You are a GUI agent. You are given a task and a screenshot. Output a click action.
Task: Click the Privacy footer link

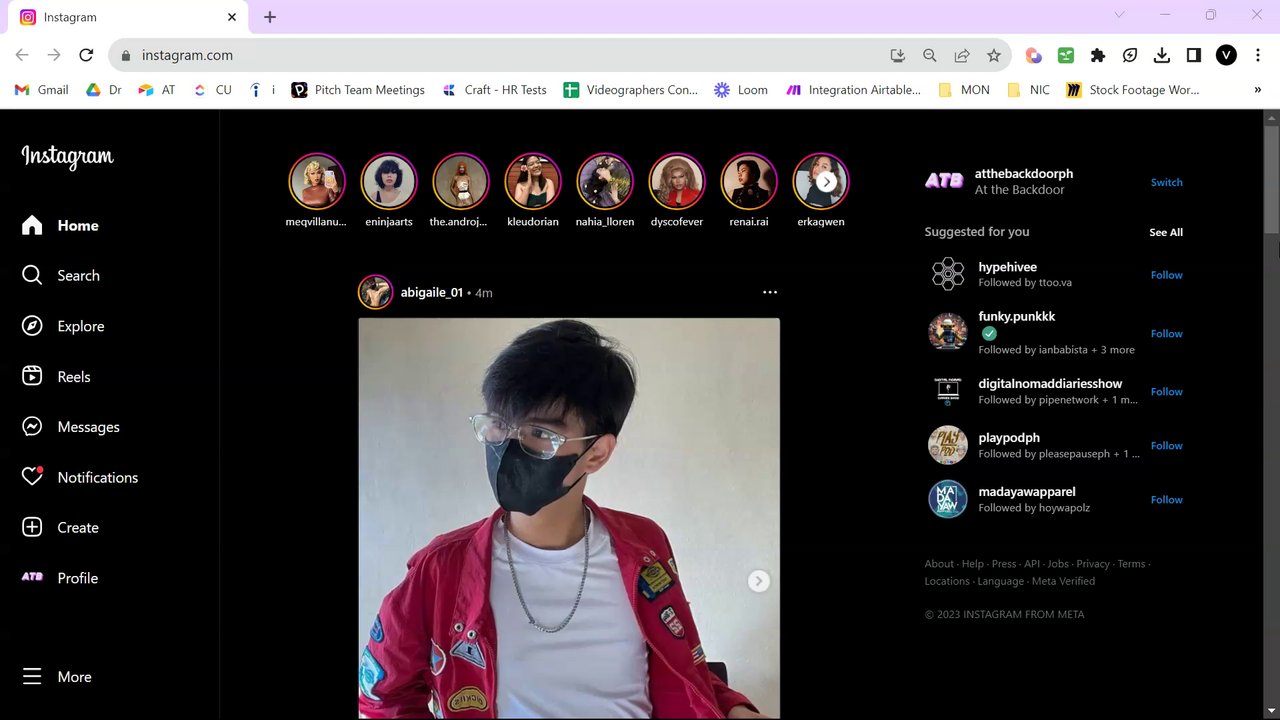1093,564
